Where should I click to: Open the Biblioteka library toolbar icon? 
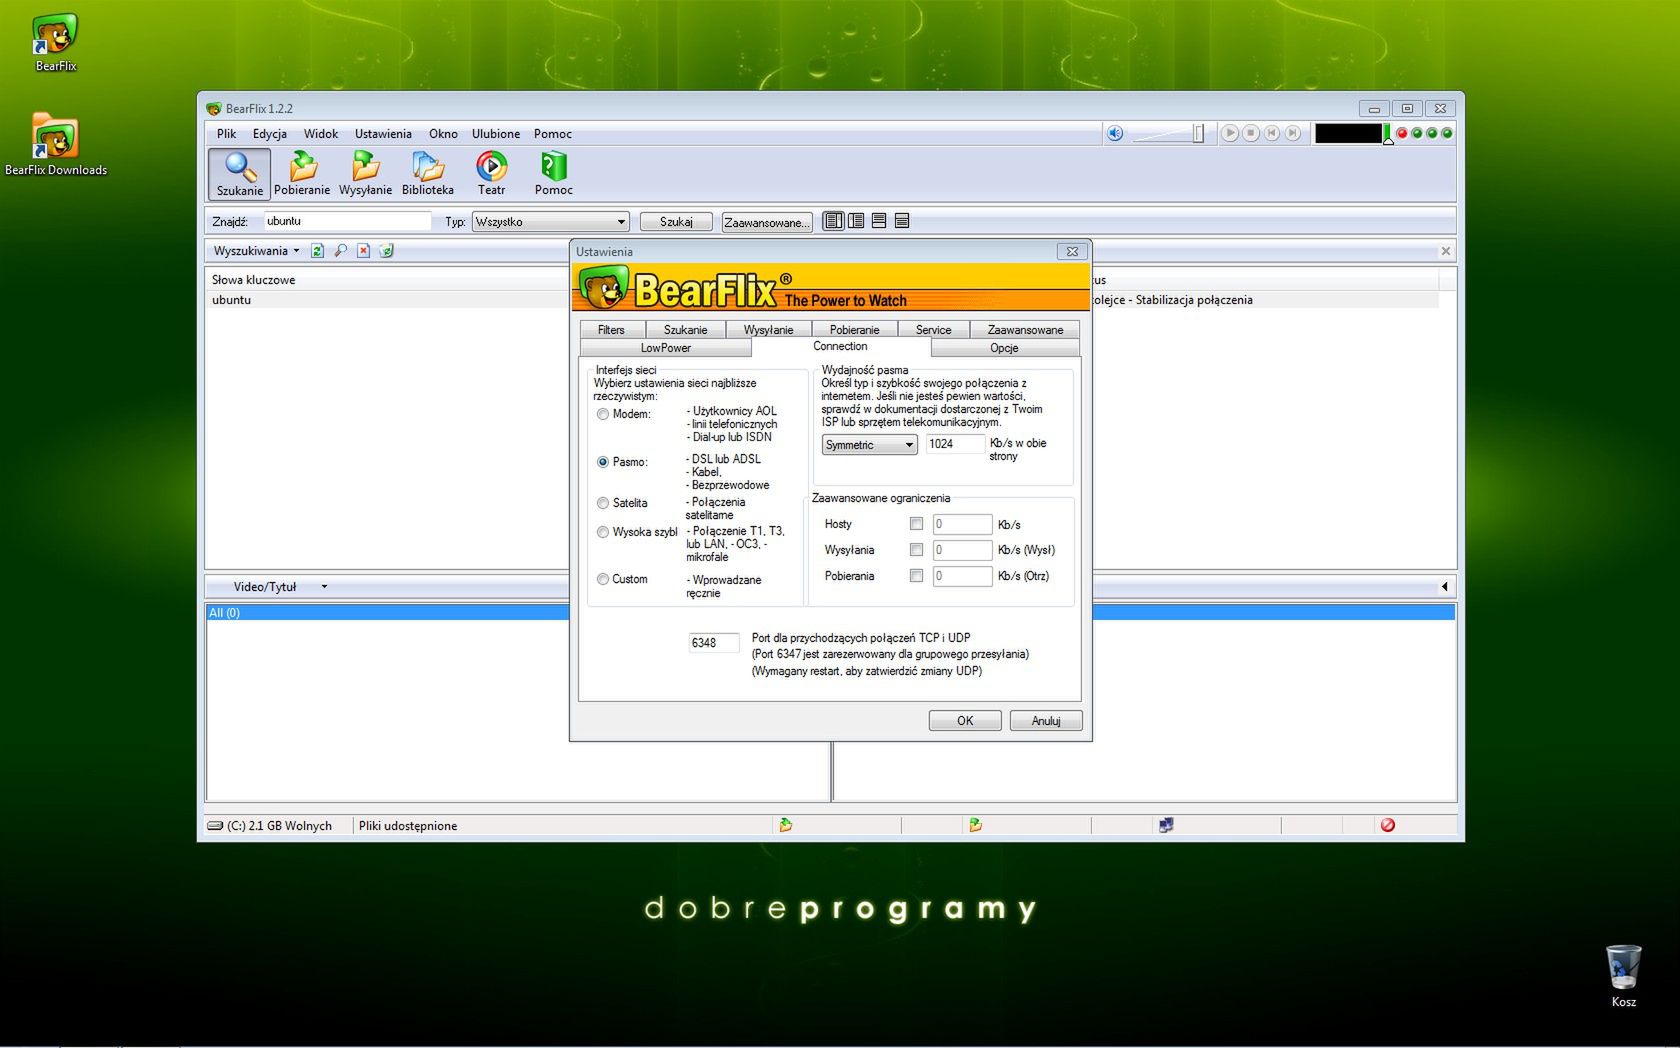(428, 174)
